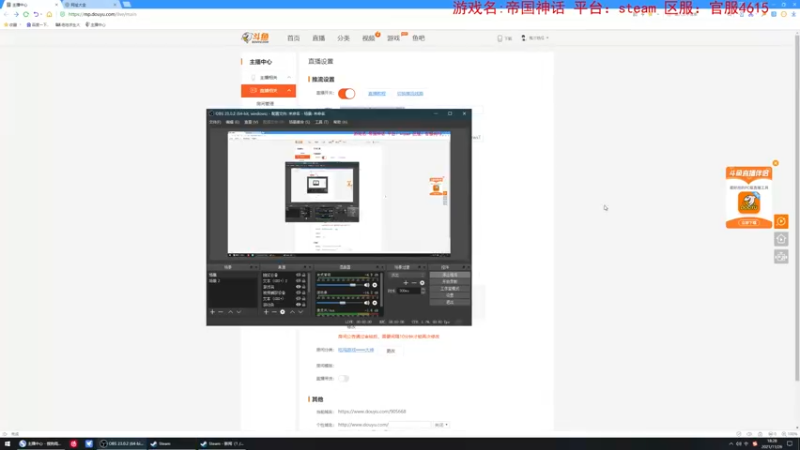Toggle eye visibility for 文本 (GDI+) 2 source
Viewport: 800px width, 450px height.
(298, 281)
